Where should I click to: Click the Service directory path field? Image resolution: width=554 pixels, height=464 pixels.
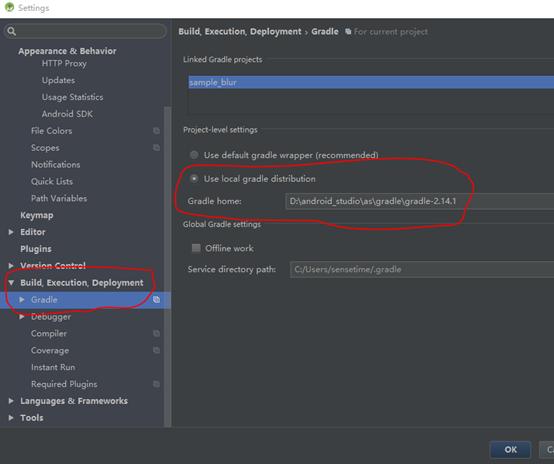tap(422, 269)
